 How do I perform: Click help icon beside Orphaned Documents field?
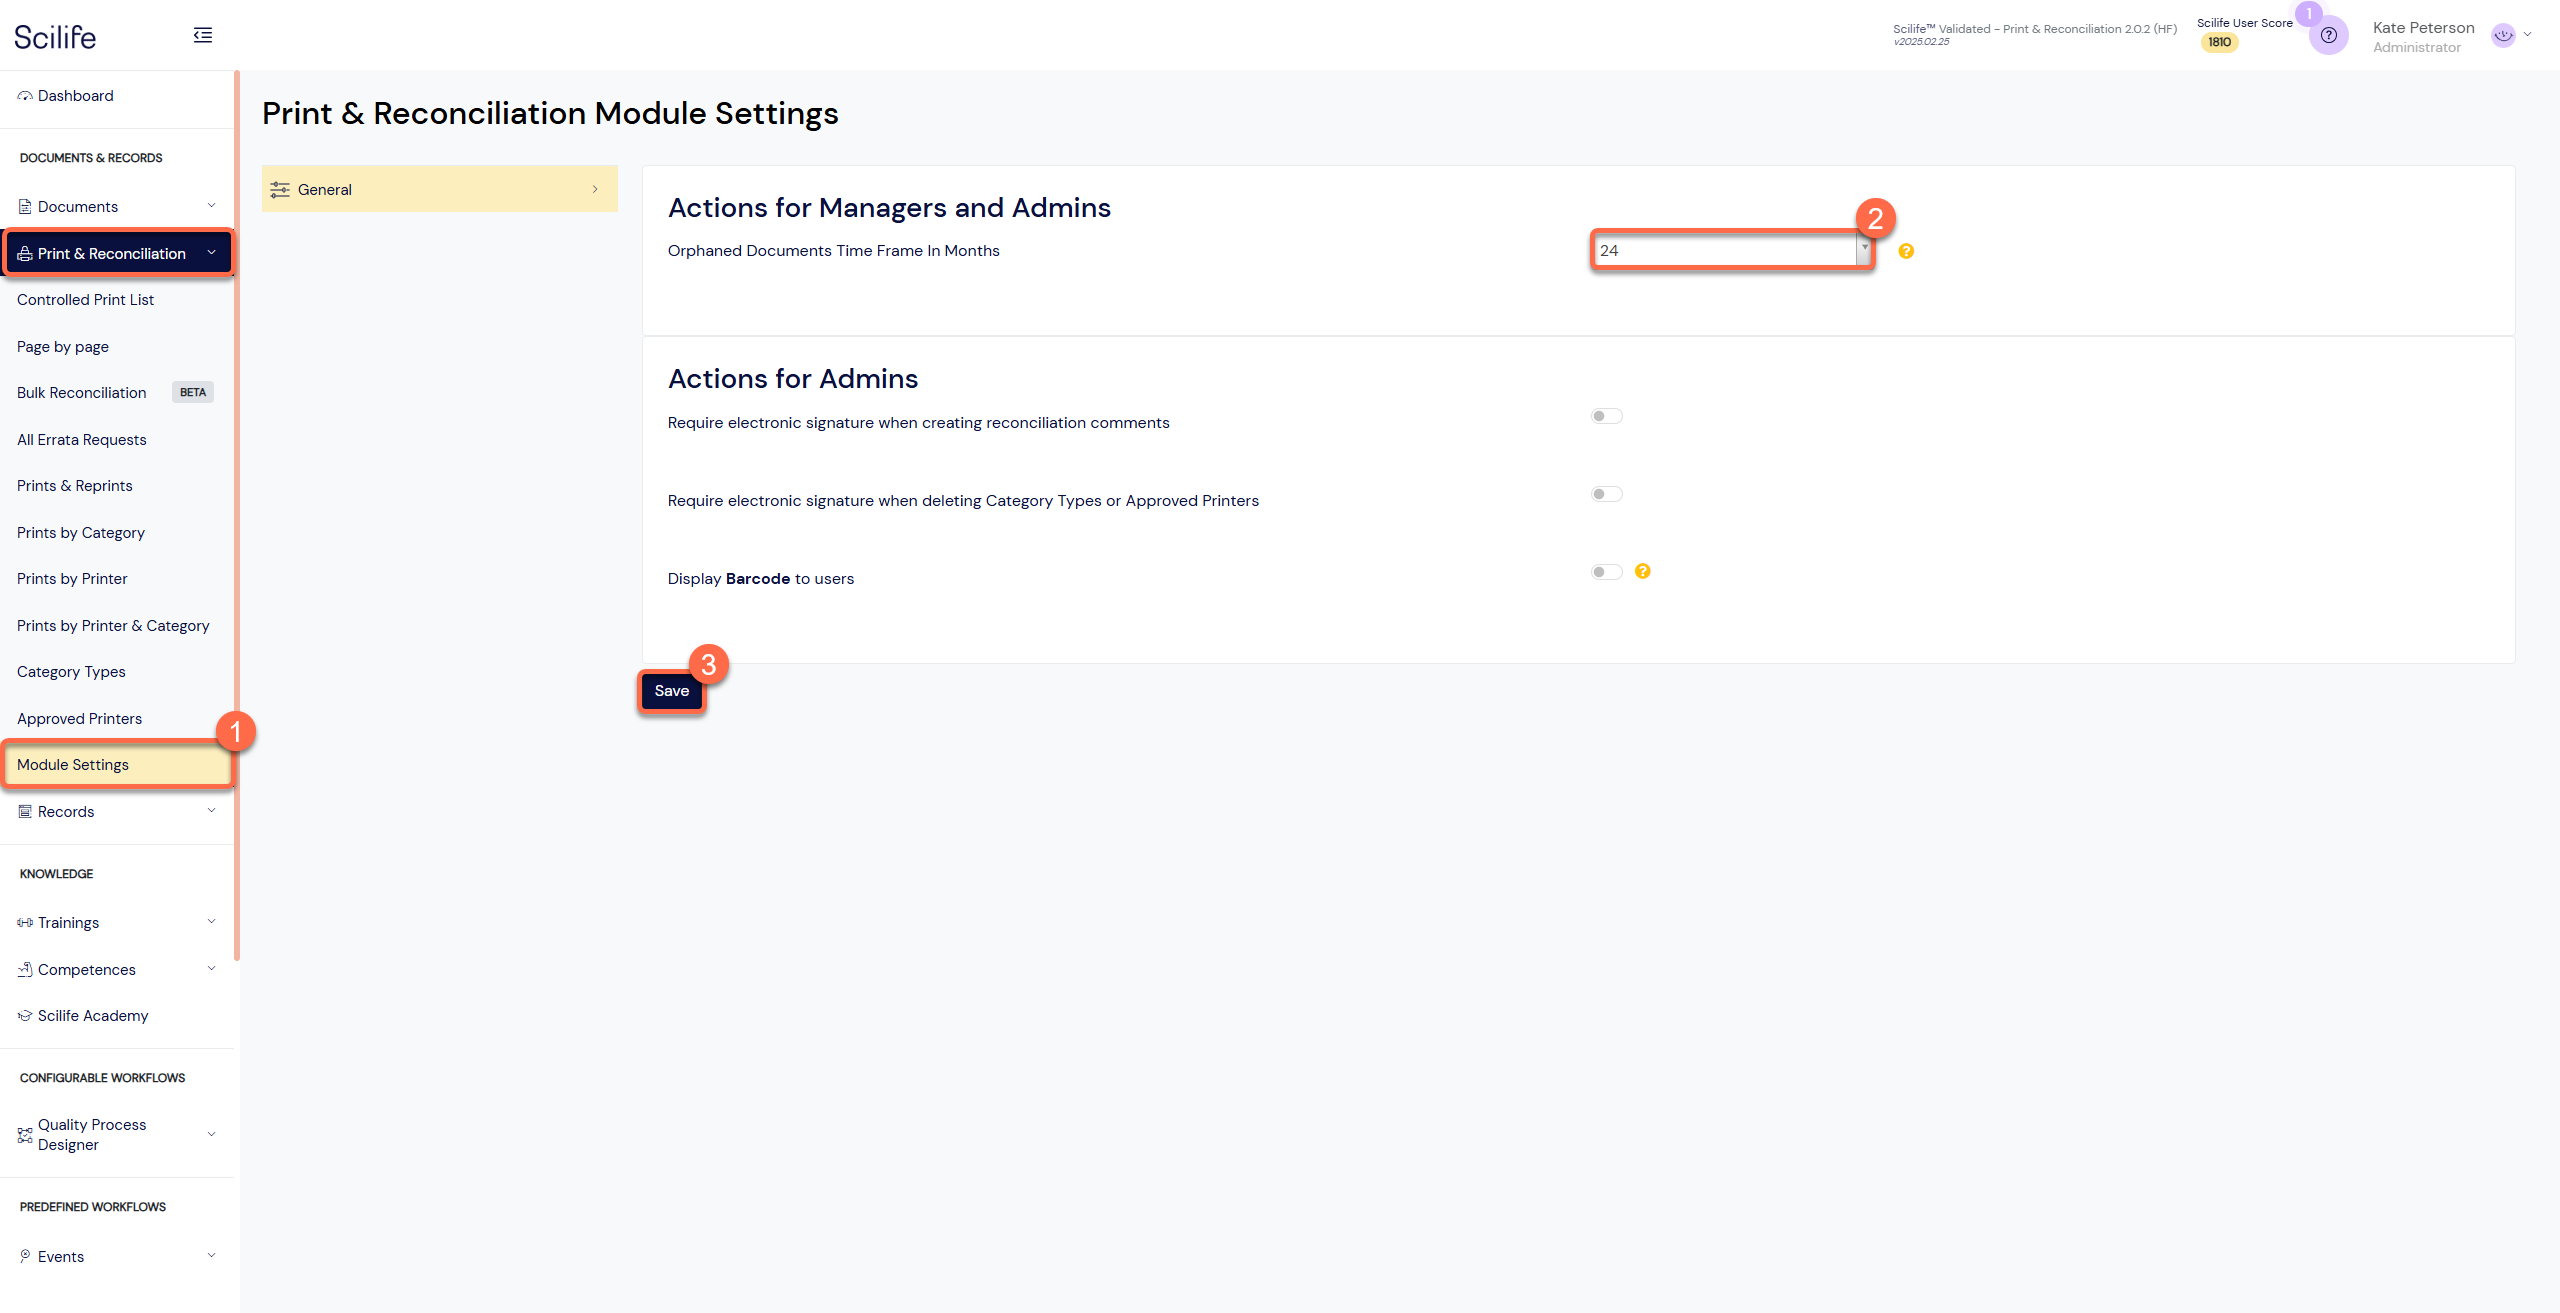click(x=1906, y=251)
